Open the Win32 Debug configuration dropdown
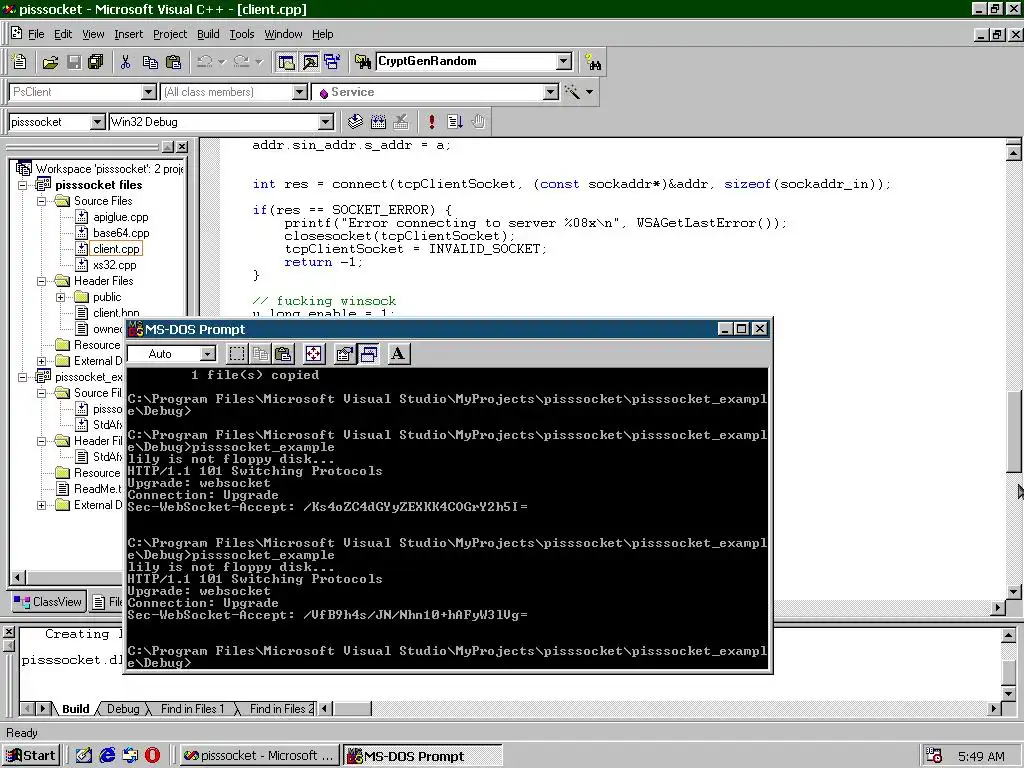Screen dimensions: 1024x768 pos(325,122)
